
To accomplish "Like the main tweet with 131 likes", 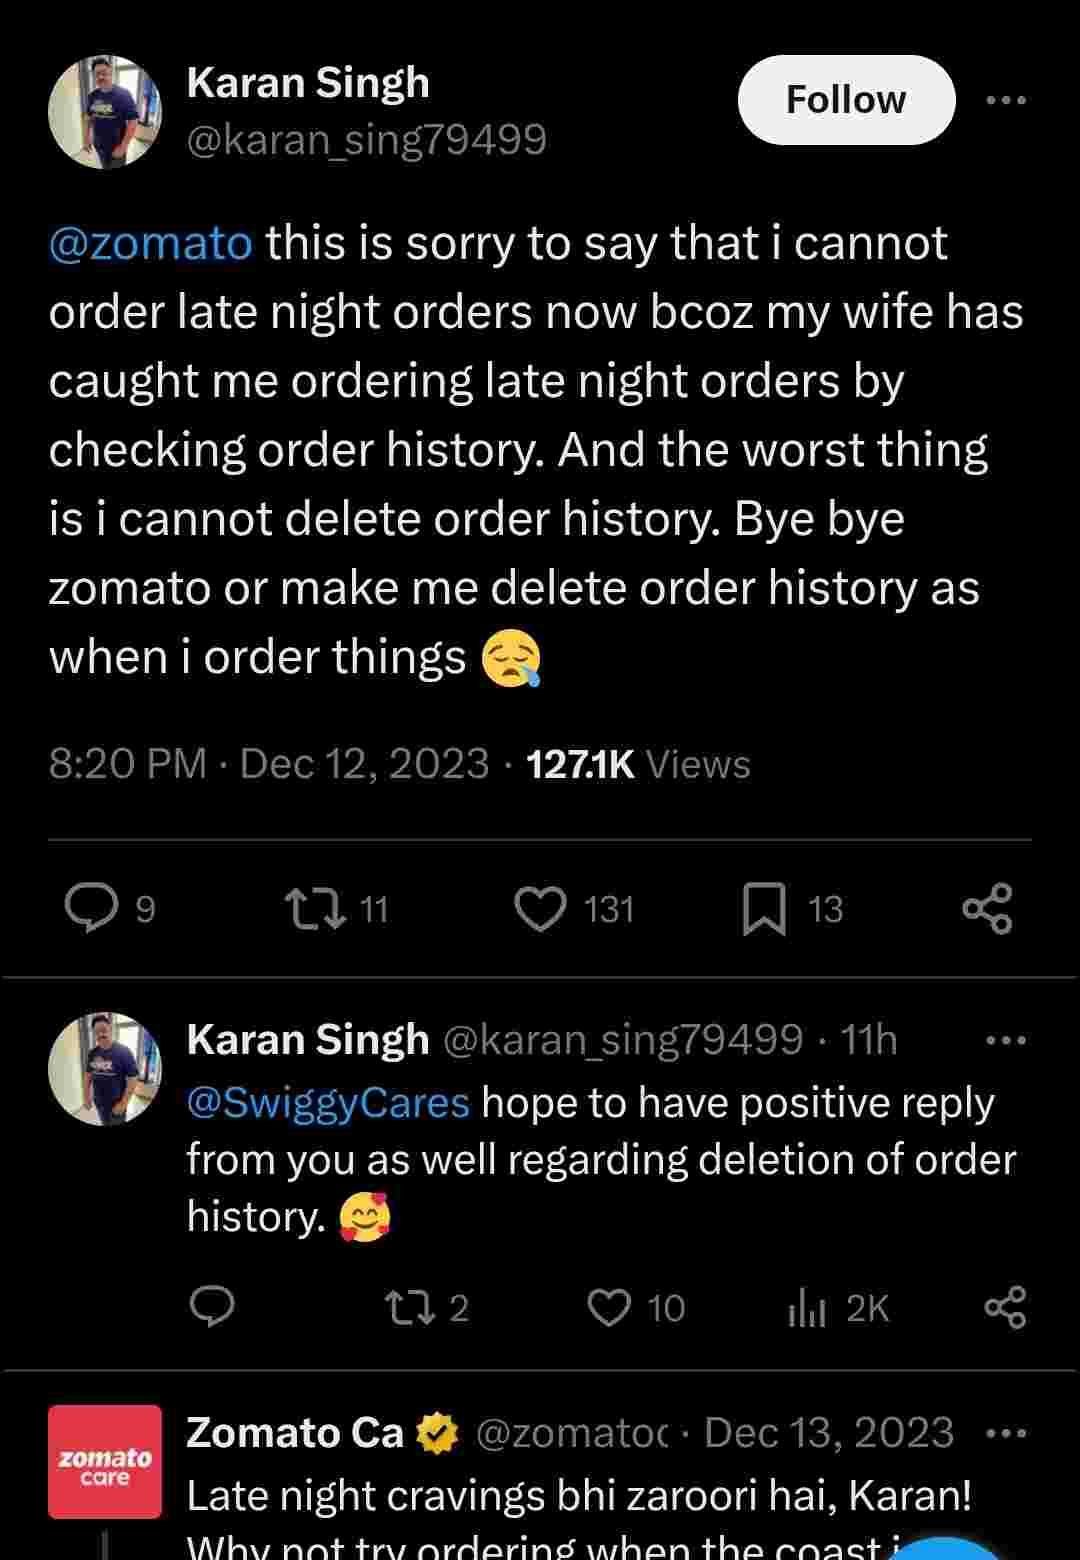I will click(x=540, y=908).
